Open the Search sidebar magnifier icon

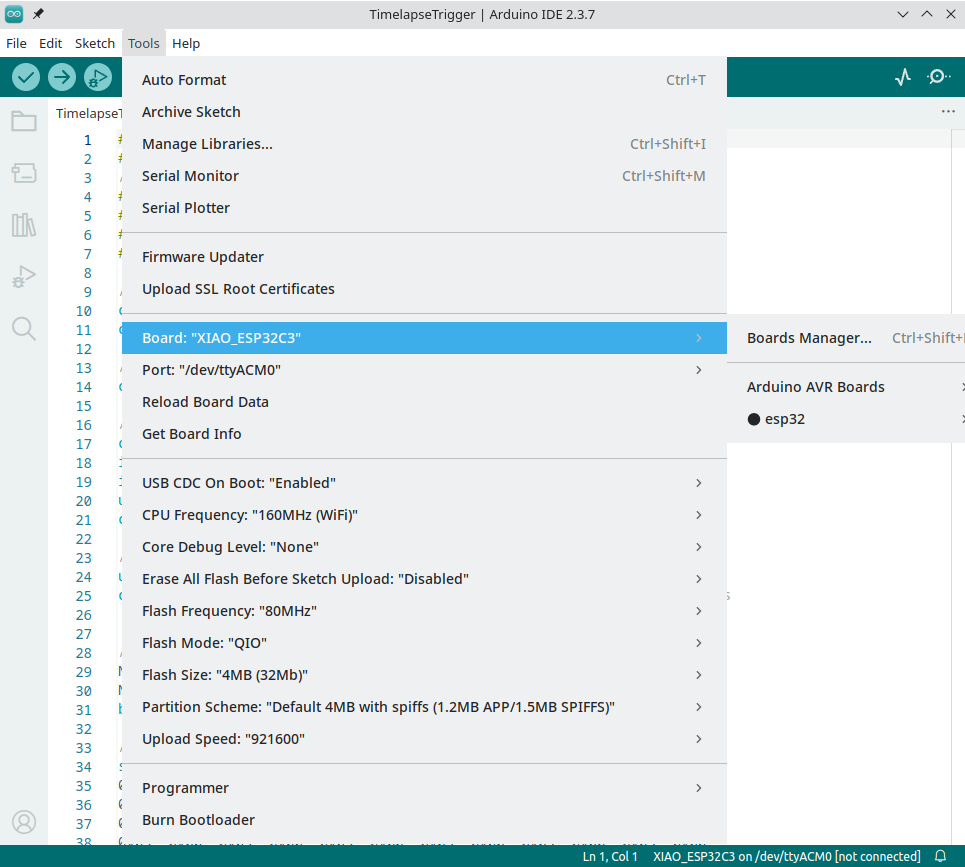tap(24, 329)
